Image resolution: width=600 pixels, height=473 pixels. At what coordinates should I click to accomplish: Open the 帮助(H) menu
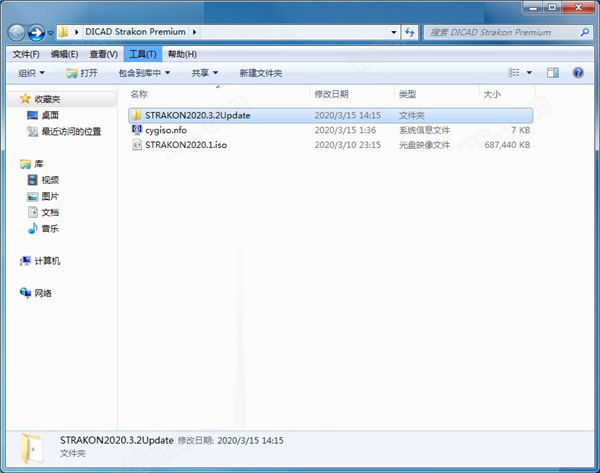(182, 54)
